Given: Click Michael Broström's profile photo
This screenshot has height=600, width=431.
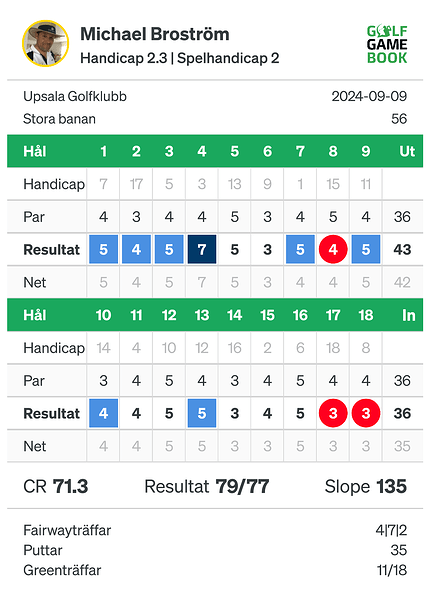Looking at the screenshot, I should pos(46,43).
